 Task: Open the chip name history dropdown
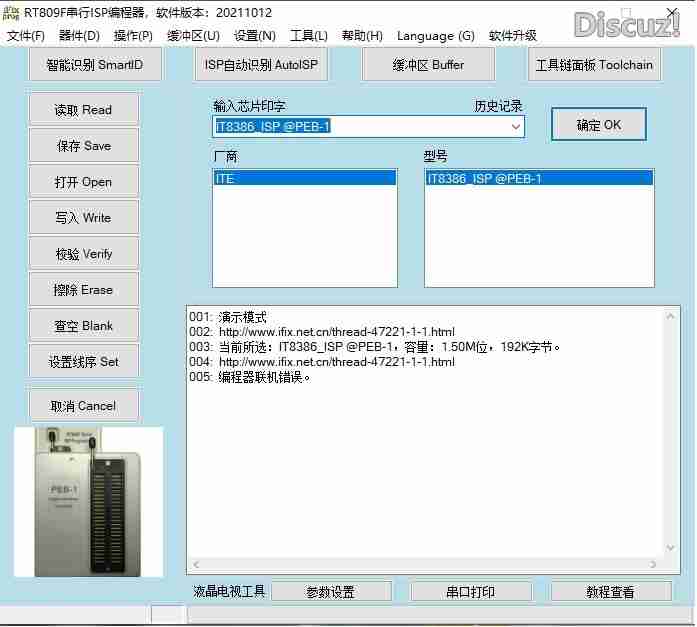516,127
